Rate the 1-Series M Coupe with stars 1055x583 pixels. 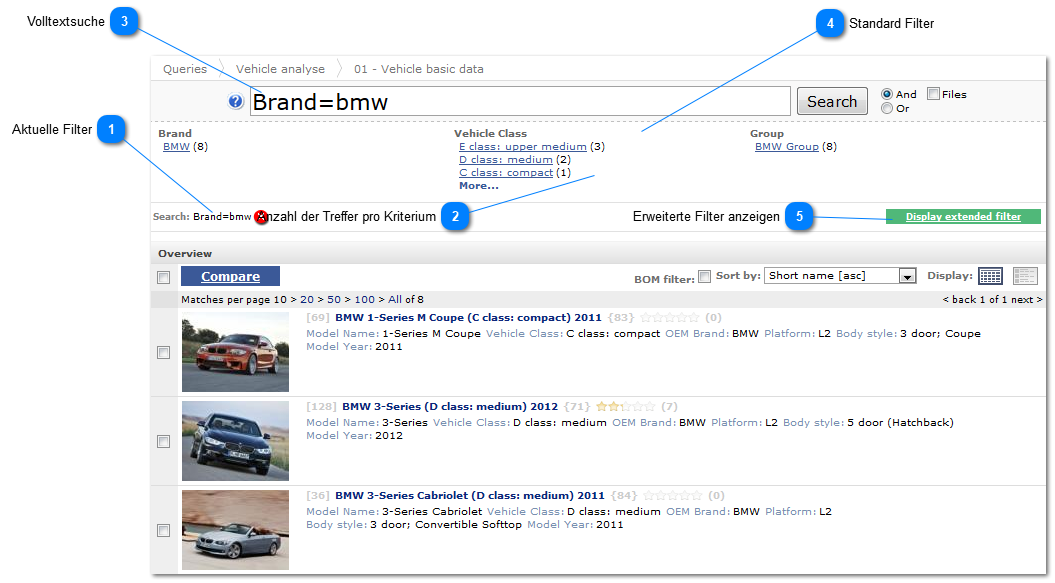click(669, 318)
